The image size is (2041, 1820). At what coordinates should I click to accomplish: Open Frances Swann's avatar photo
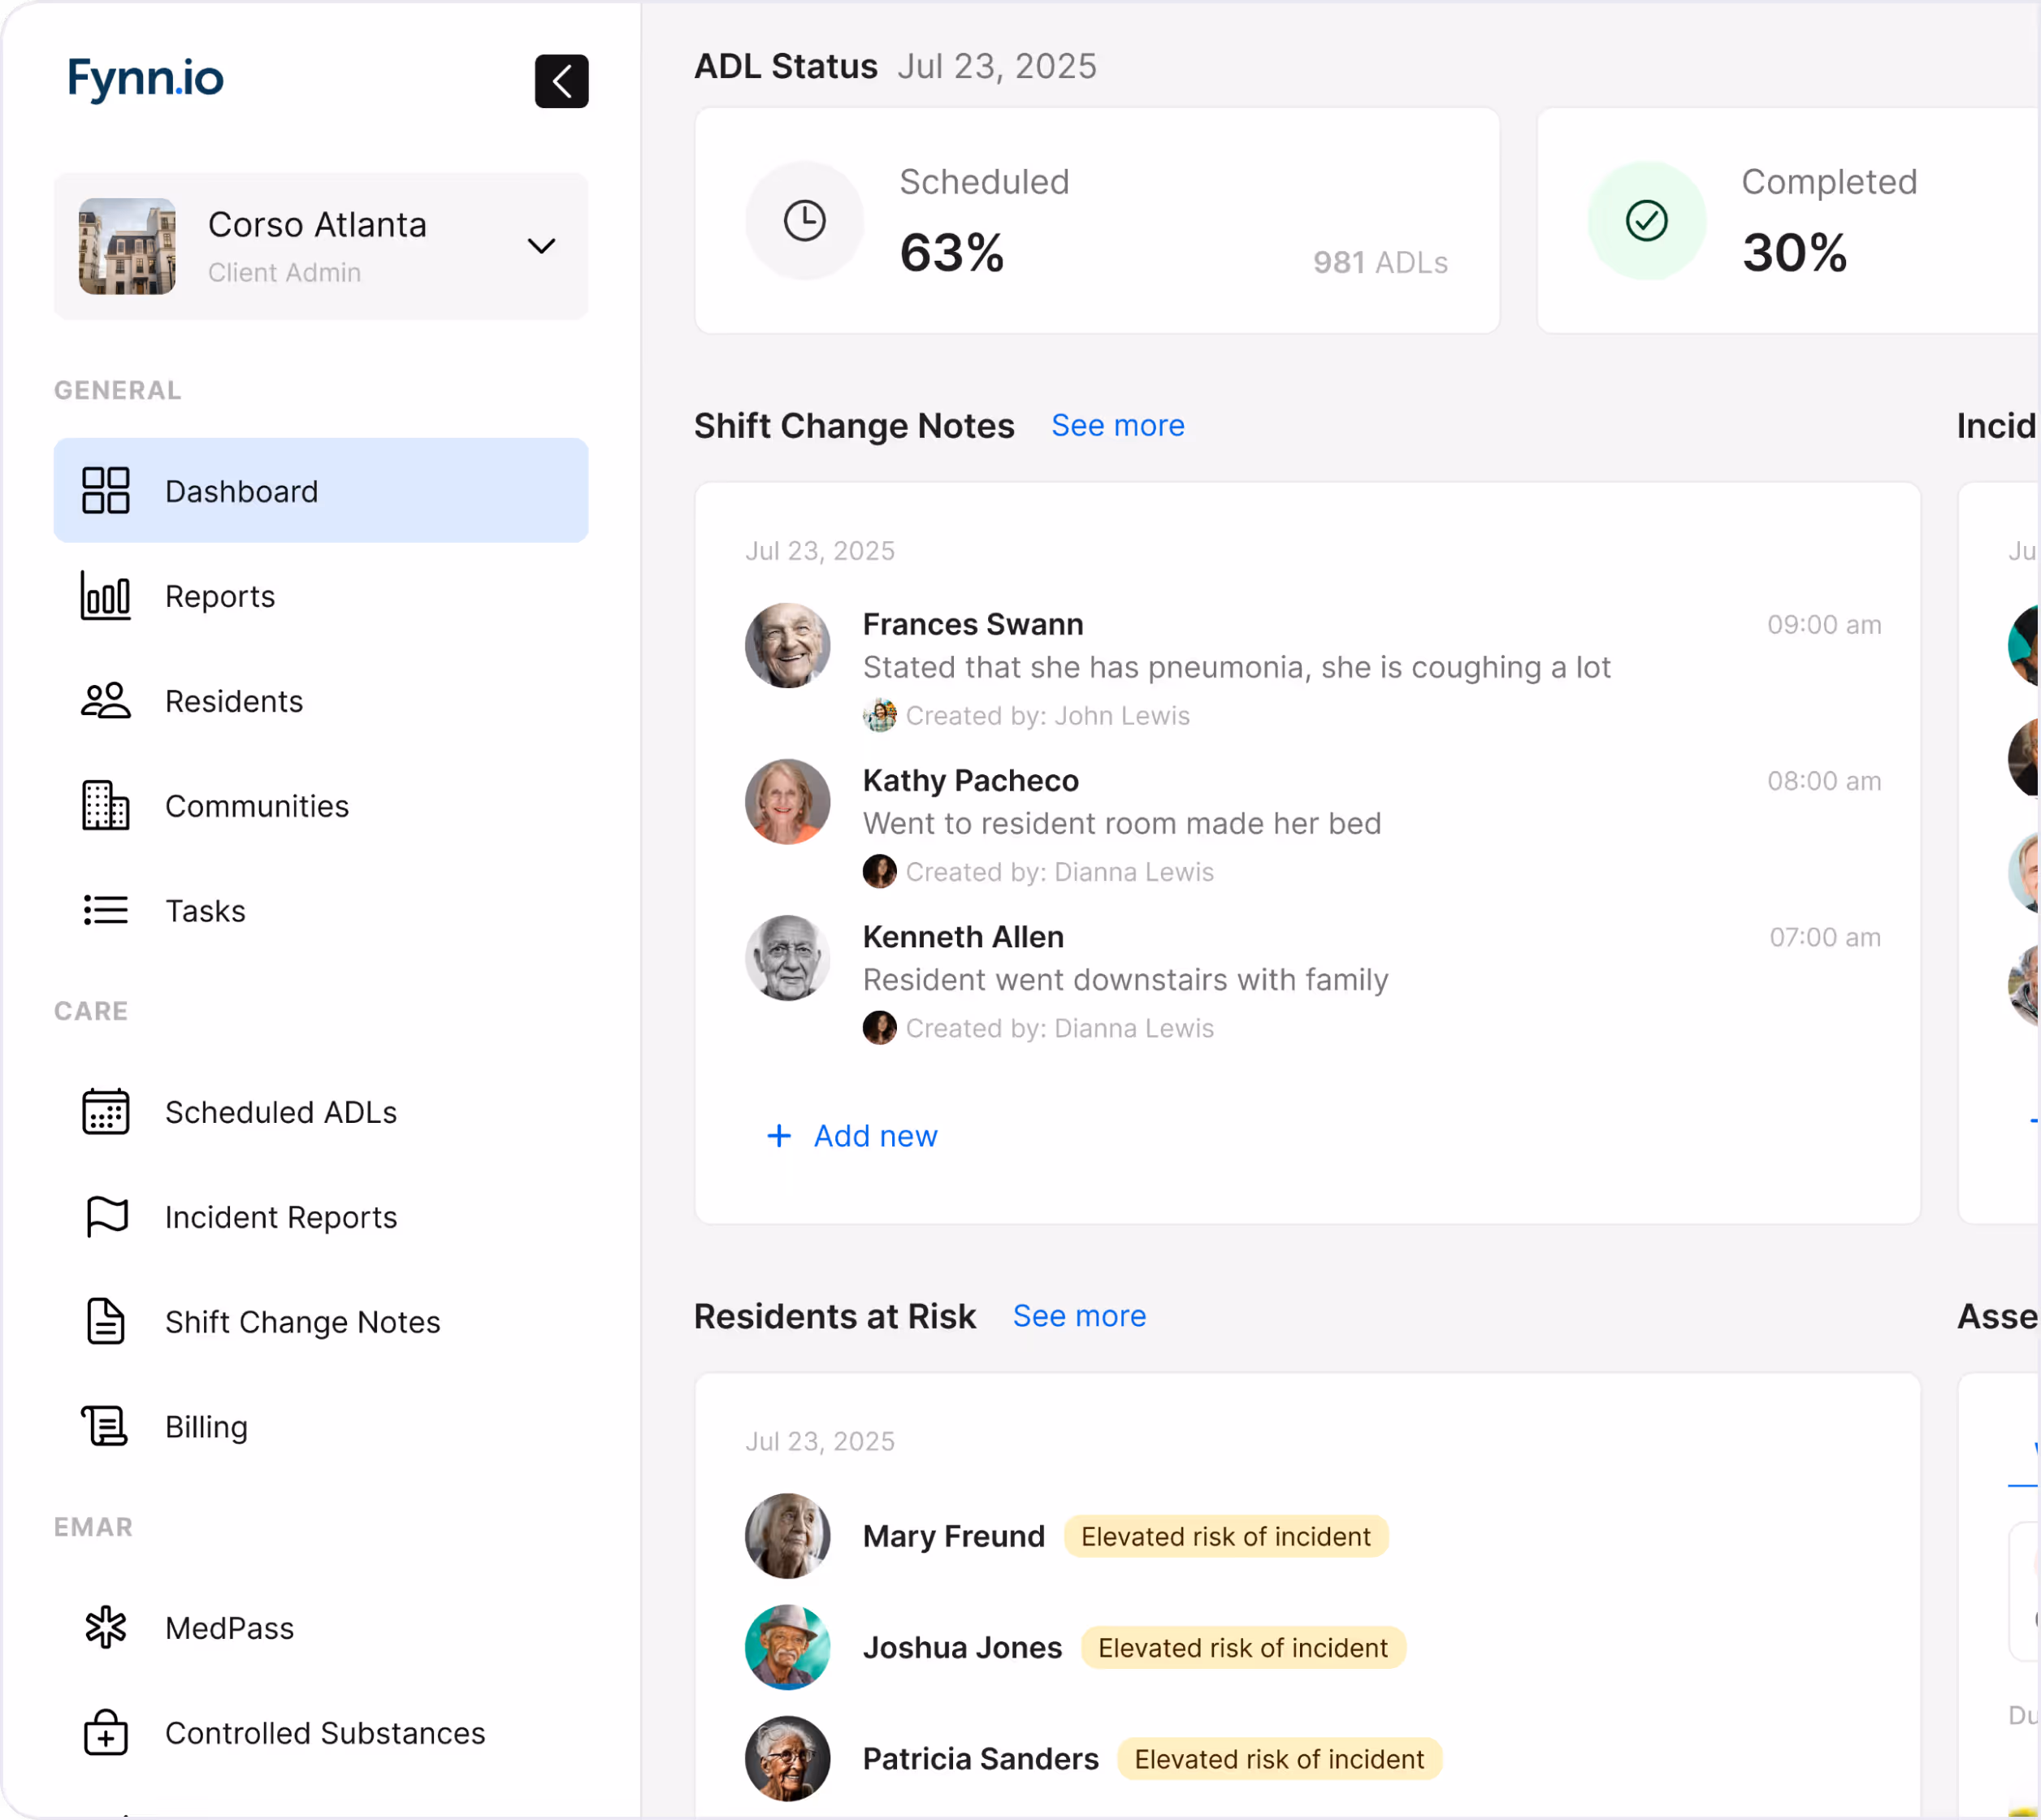click(787, 645)
